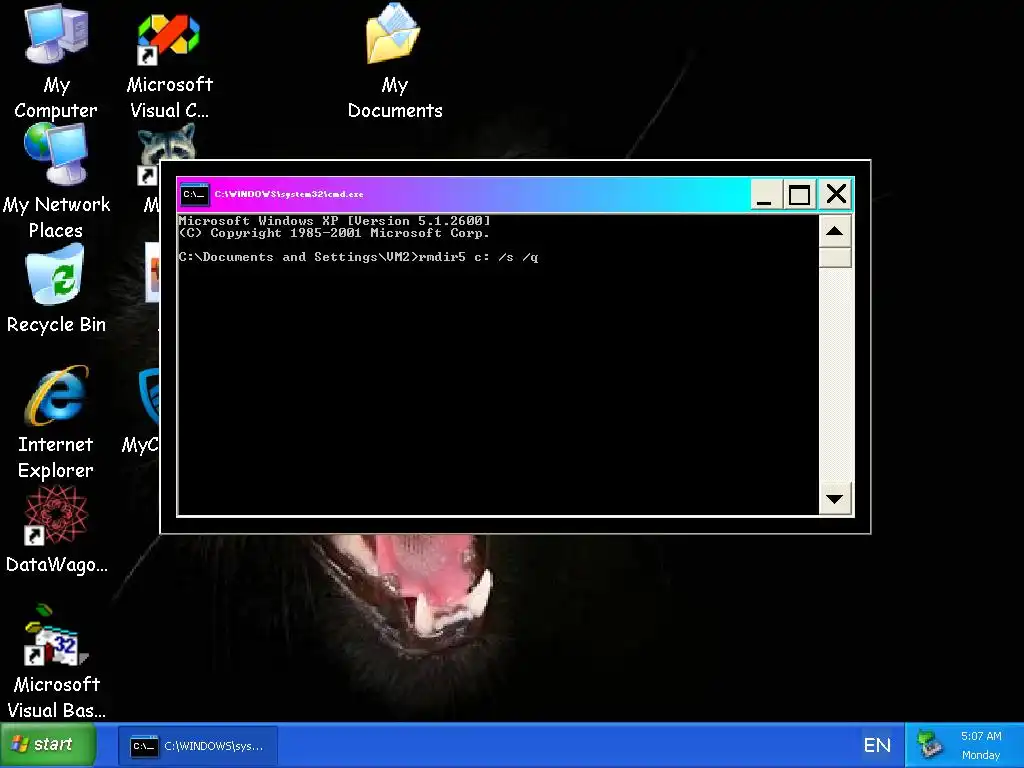Open Microsoft Visual C++ shortcut
Screen dimensions: 1024x768
(169, 65)
